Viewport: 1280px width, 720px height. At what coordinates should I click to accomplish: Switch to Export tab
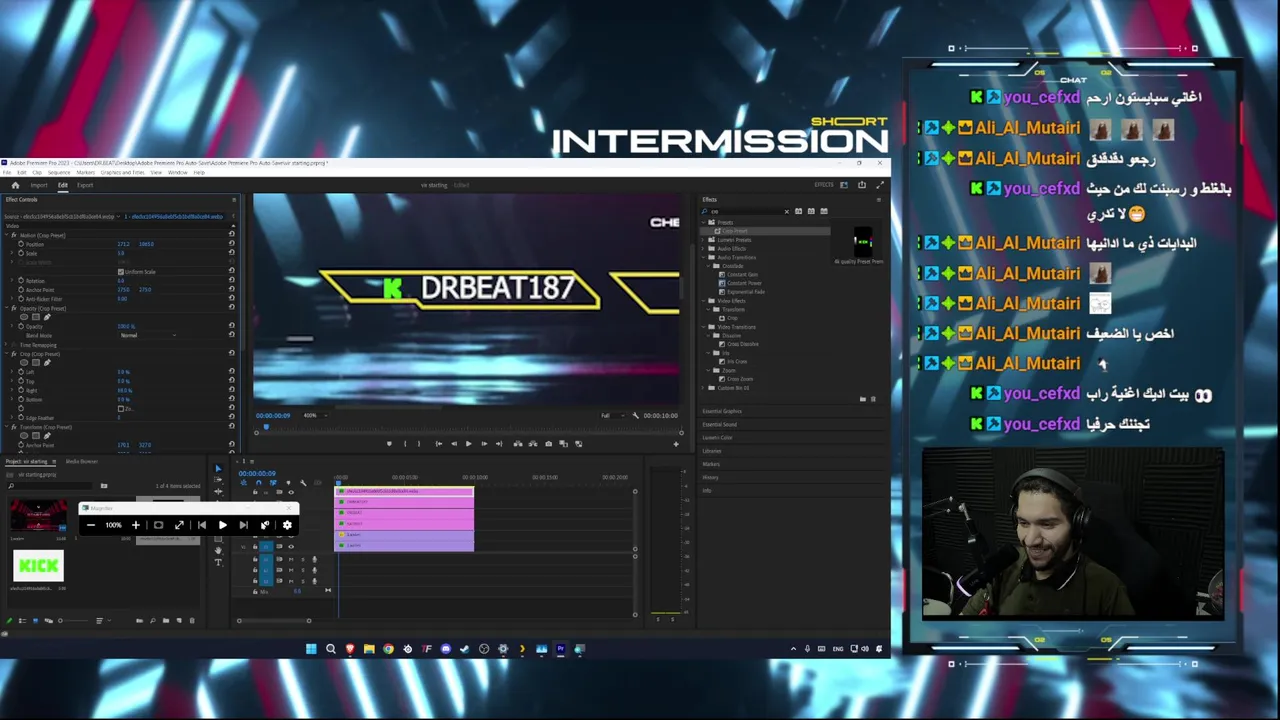85,185
